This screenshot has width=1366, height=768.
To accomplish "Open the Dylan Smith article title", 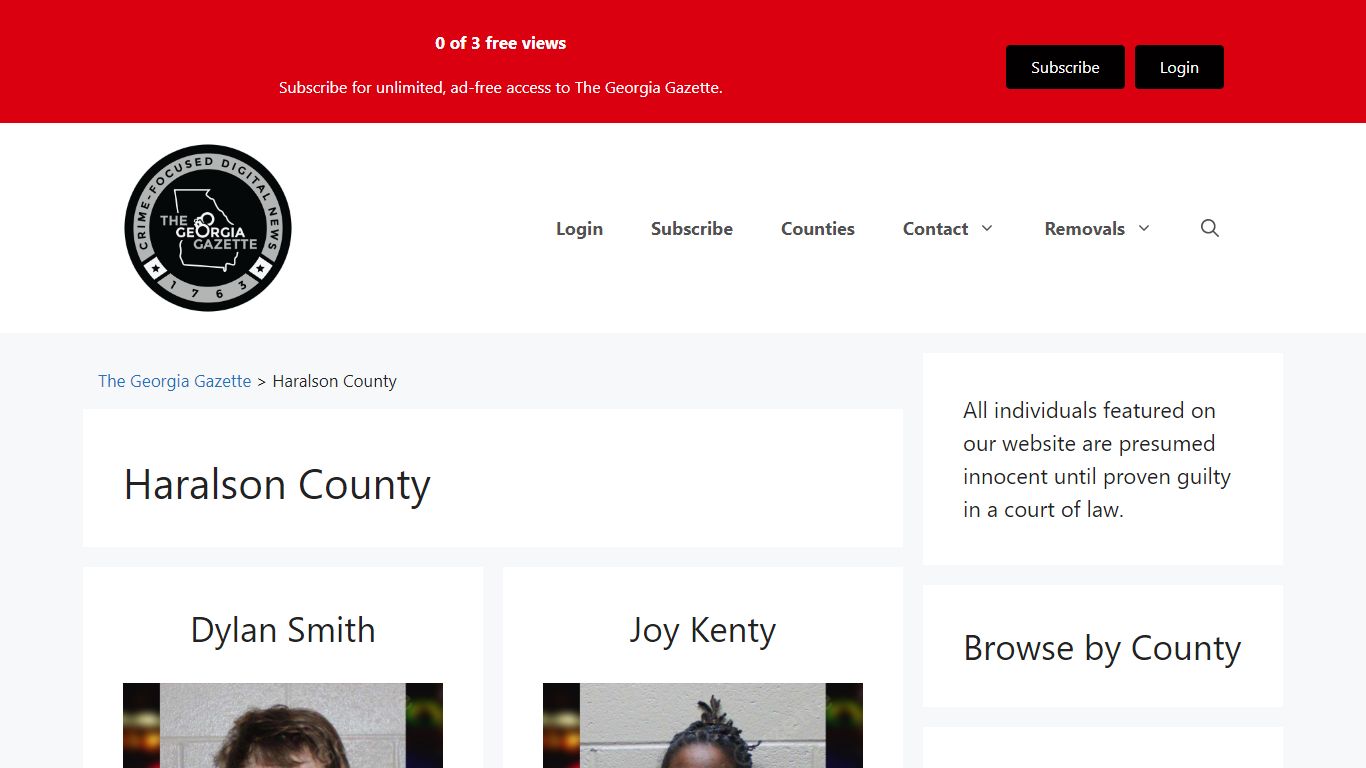I will [283, 630].
